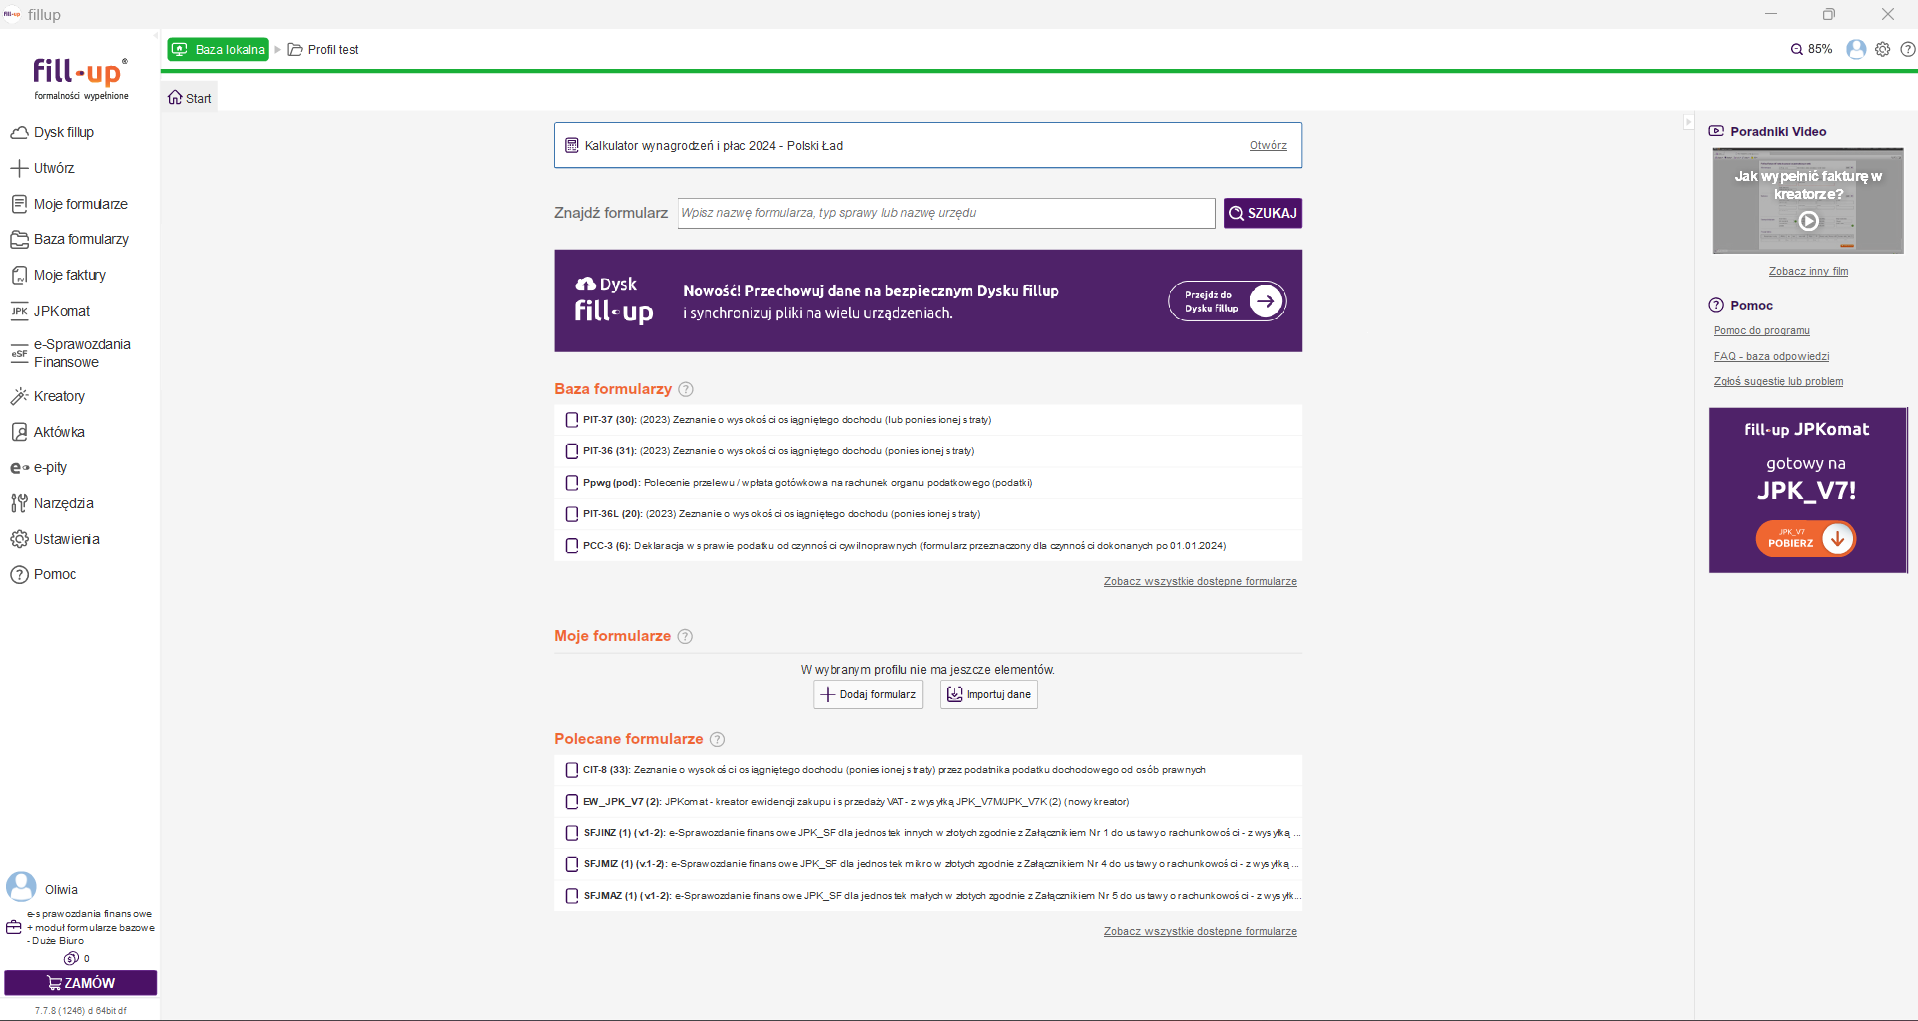Screen dimensions: 1918x1021
Task: Select the Start tab
Action: coord(190,98)
